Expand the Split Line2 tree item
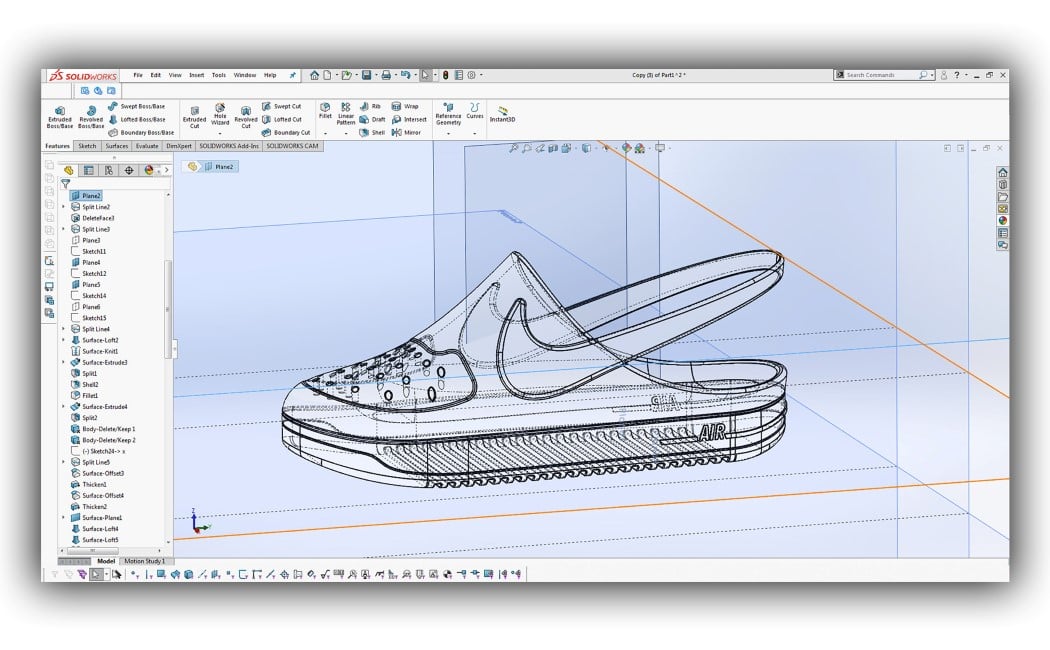 [x=64, y=207]
